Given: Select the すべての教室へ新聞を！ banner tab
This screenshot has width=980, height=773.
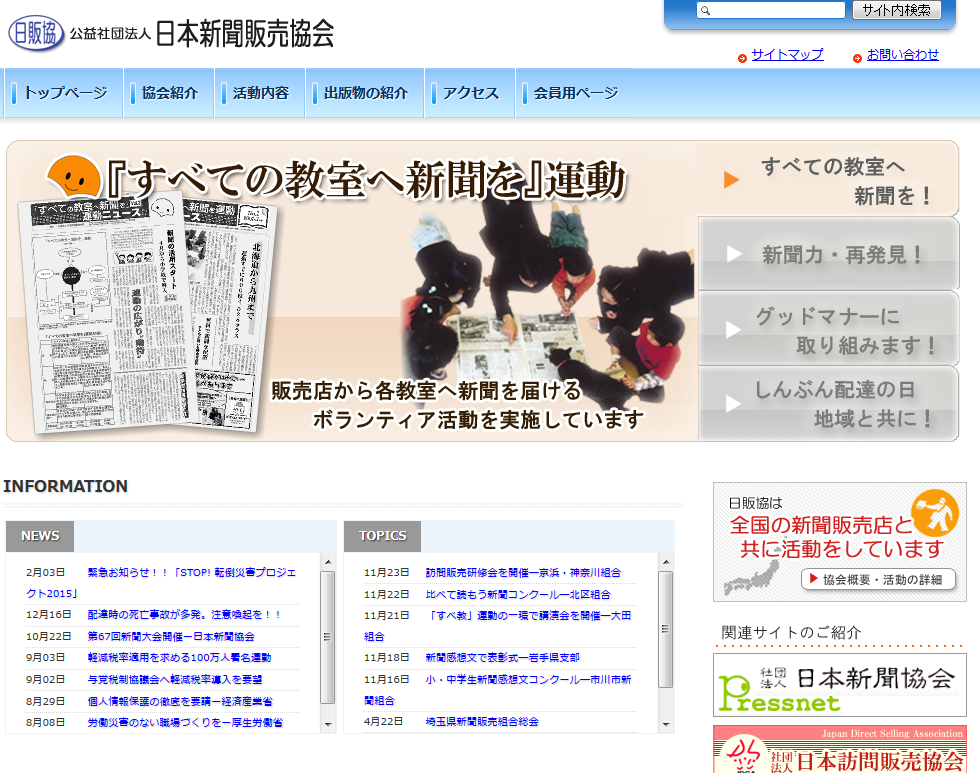Looking at the screenshot, I should click(x=828, y=179).
